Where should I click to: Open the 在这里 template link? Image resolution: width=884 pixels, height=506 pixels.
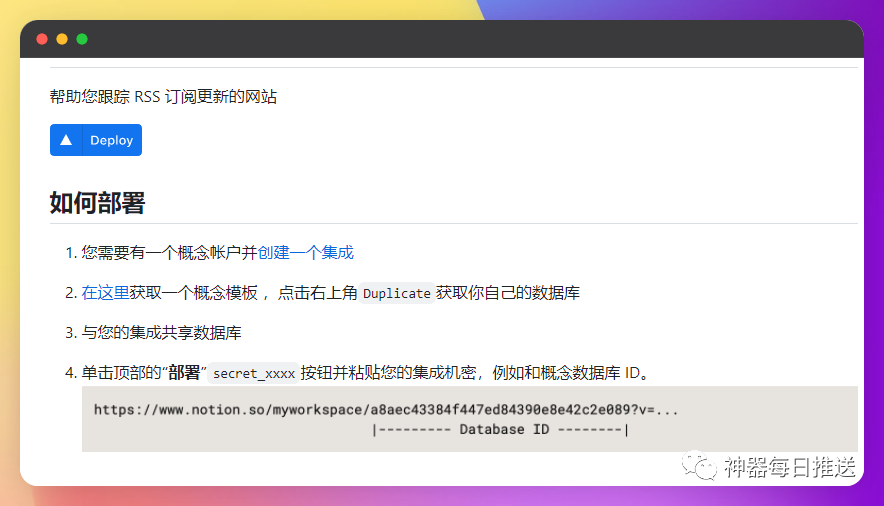coord(105,292)
